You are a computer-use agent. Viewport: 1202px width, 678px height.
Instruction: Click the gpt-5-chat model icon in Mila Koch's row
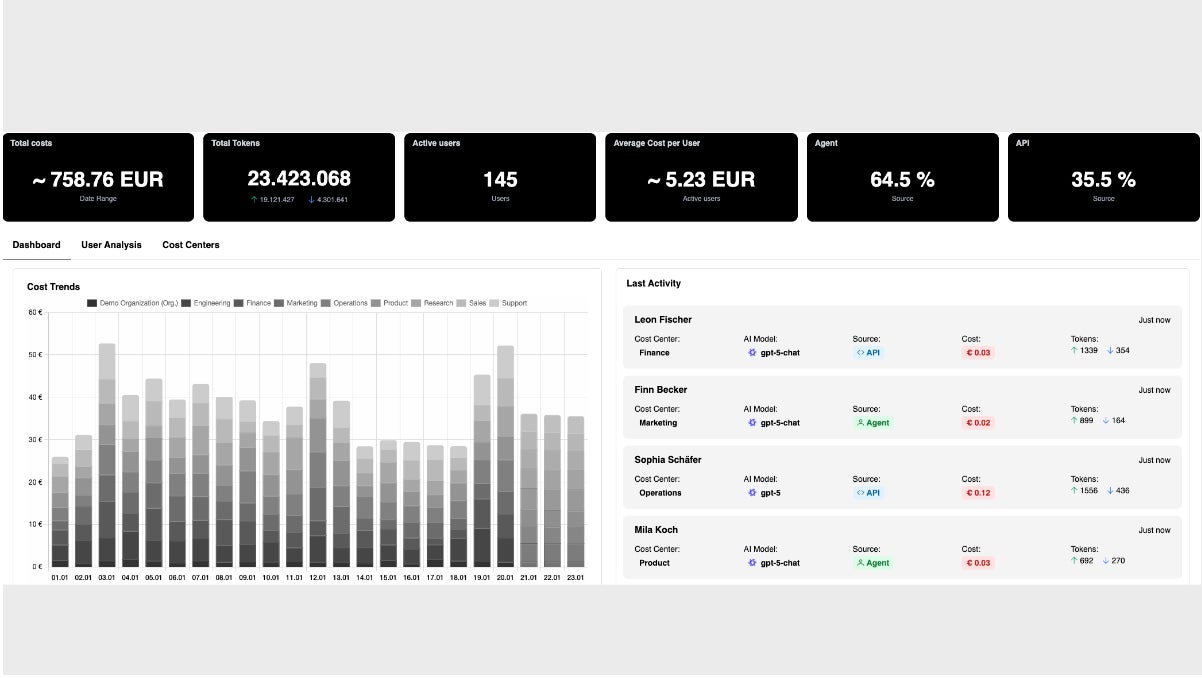752,562
